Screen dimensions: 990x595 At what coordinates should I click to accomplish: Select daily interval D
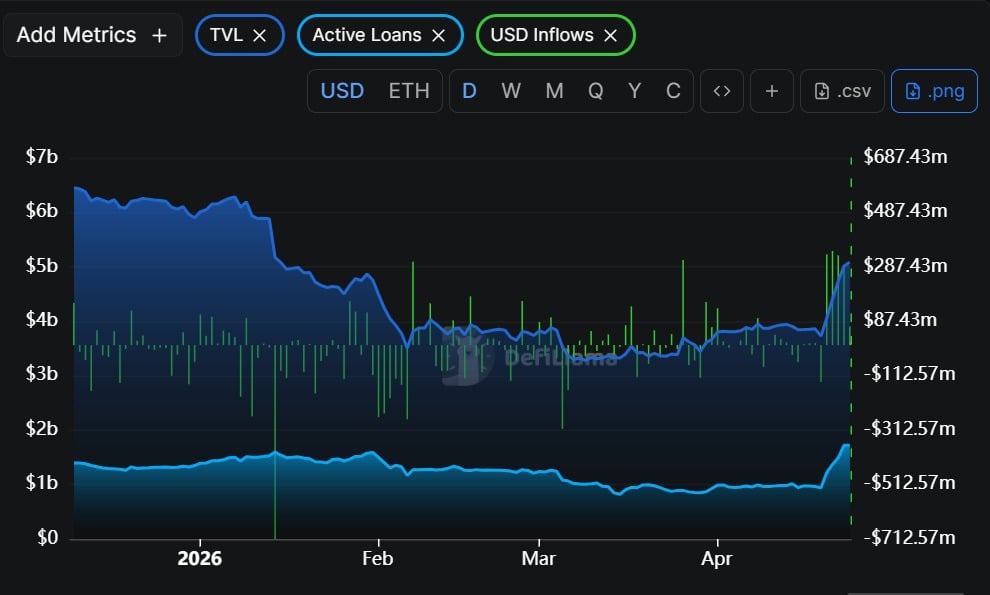[469, 91]
